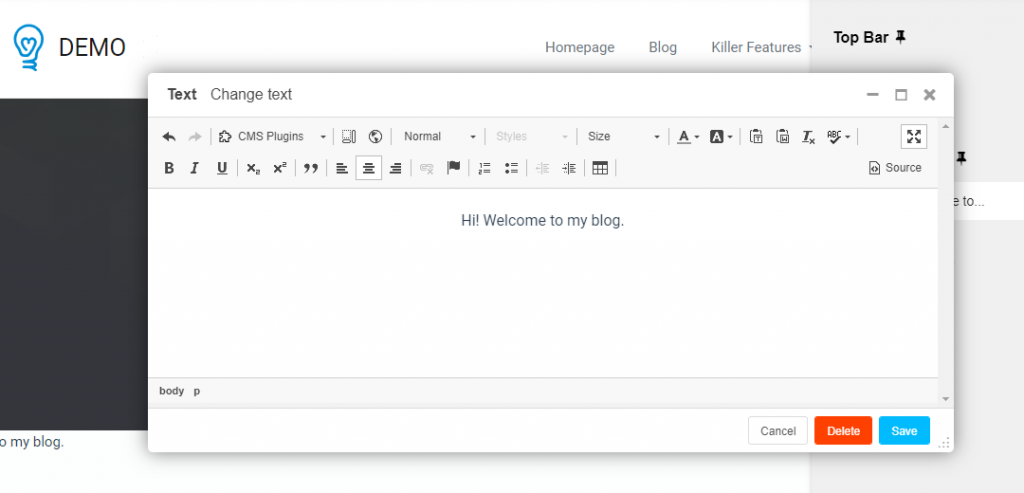This screenshot has height=493, width=1024.
Task: Insert a numbered list
Action: click(485, 168)
